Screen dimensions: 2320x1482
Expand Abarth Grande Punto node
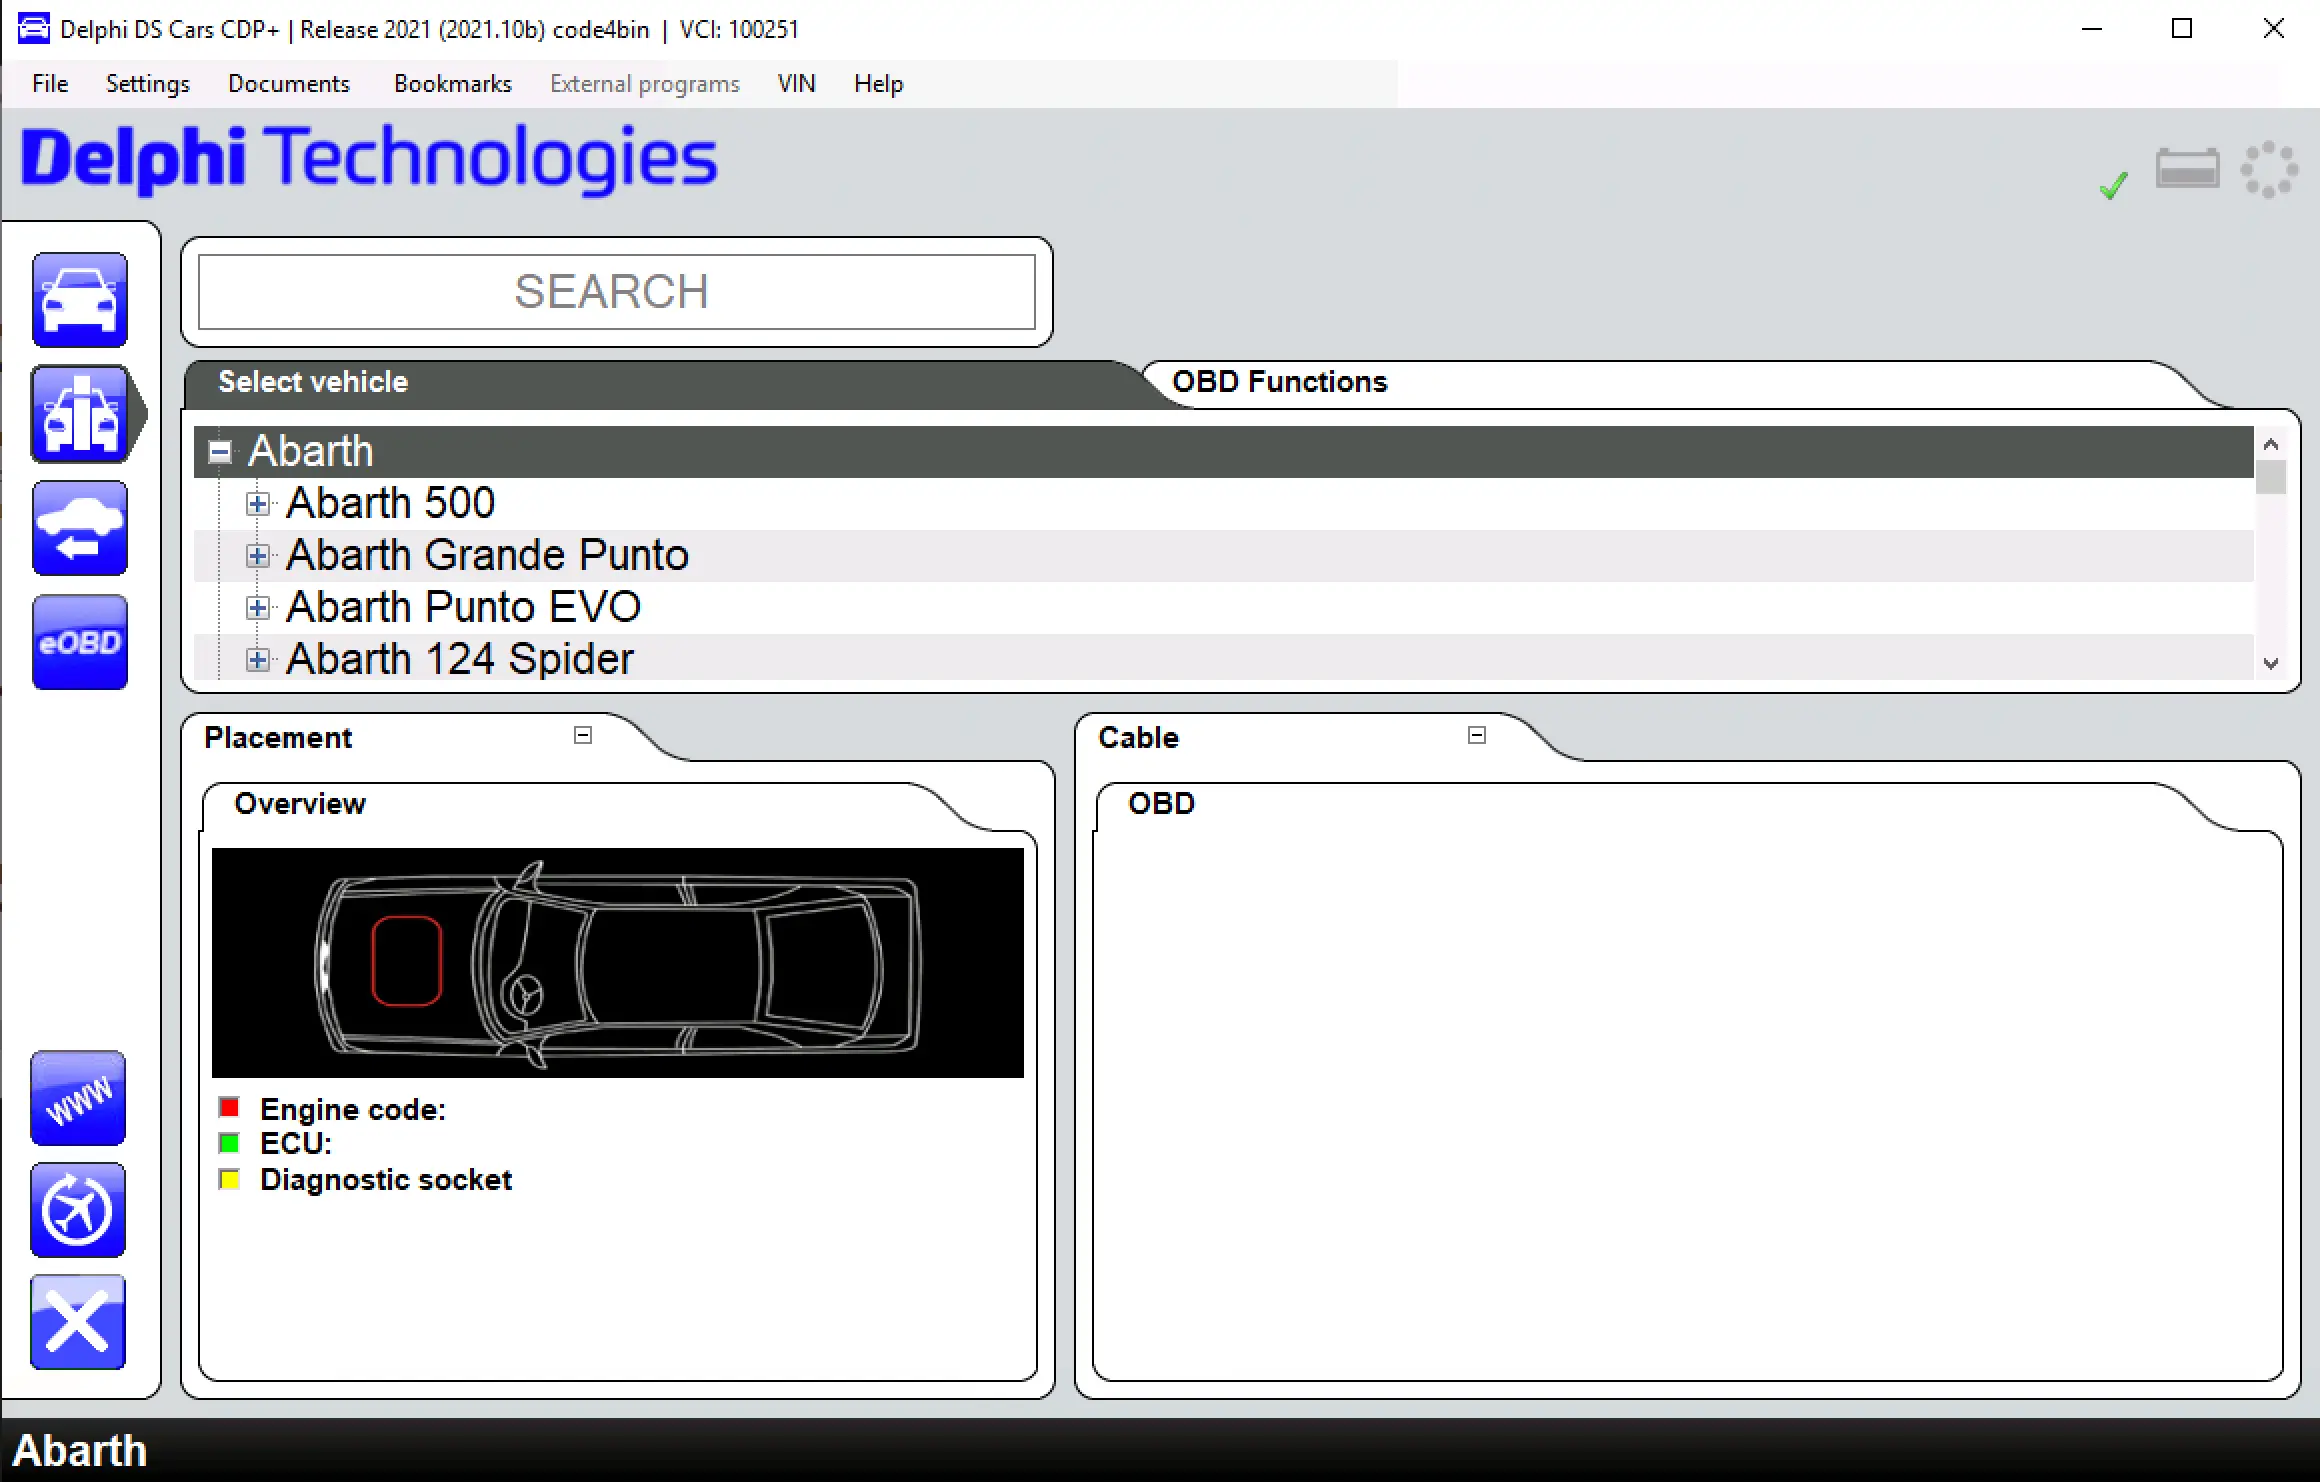258,556
